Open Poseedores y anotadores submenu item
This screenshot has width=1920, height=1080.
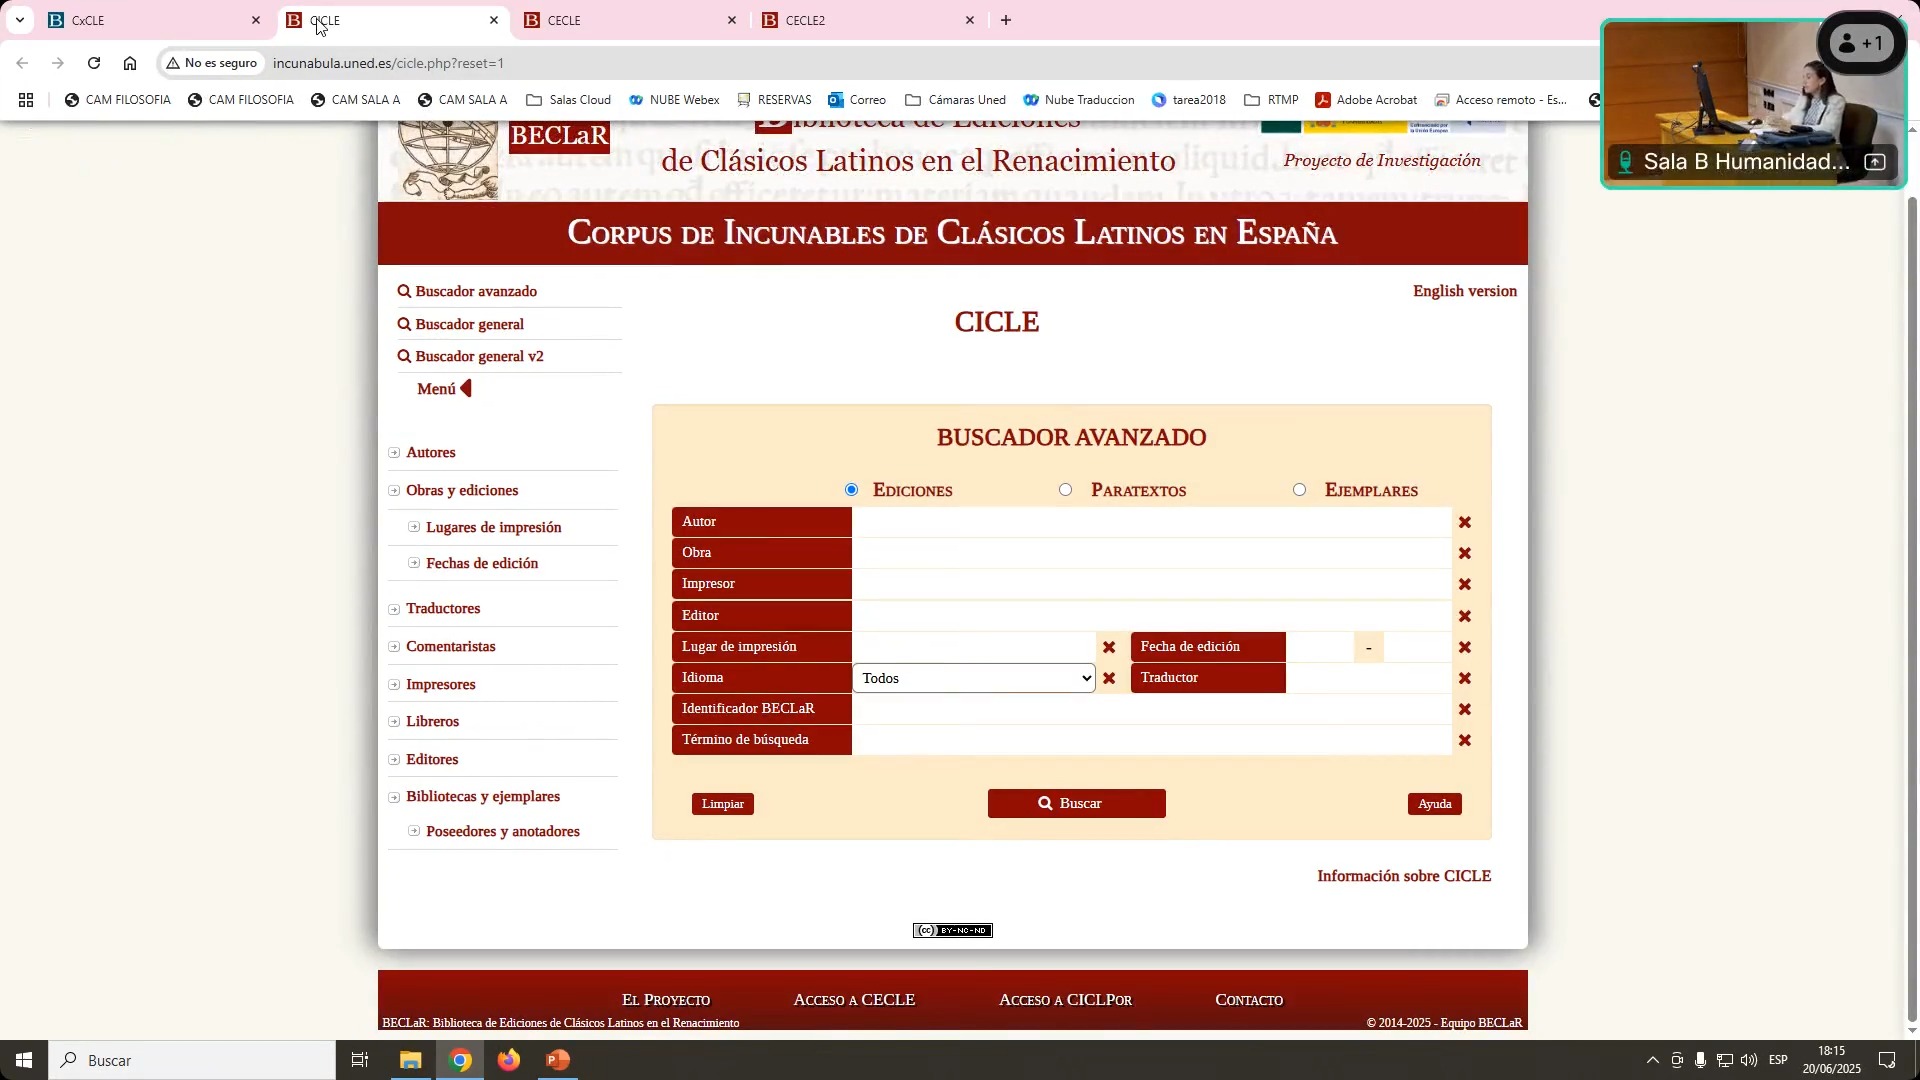[x=503, y=832]
